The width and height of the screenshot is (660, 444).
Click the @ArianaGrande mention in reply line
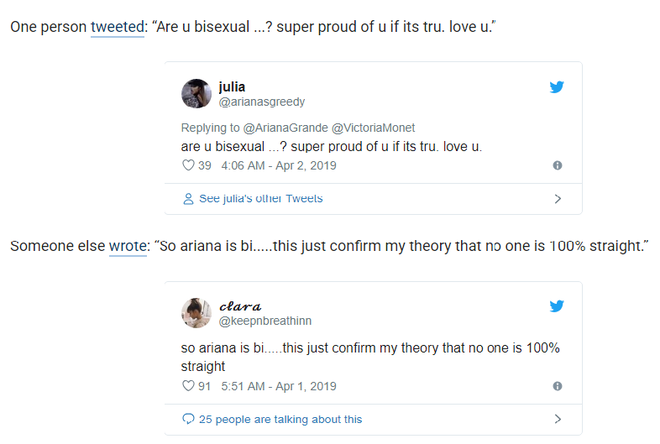(285, 128)
